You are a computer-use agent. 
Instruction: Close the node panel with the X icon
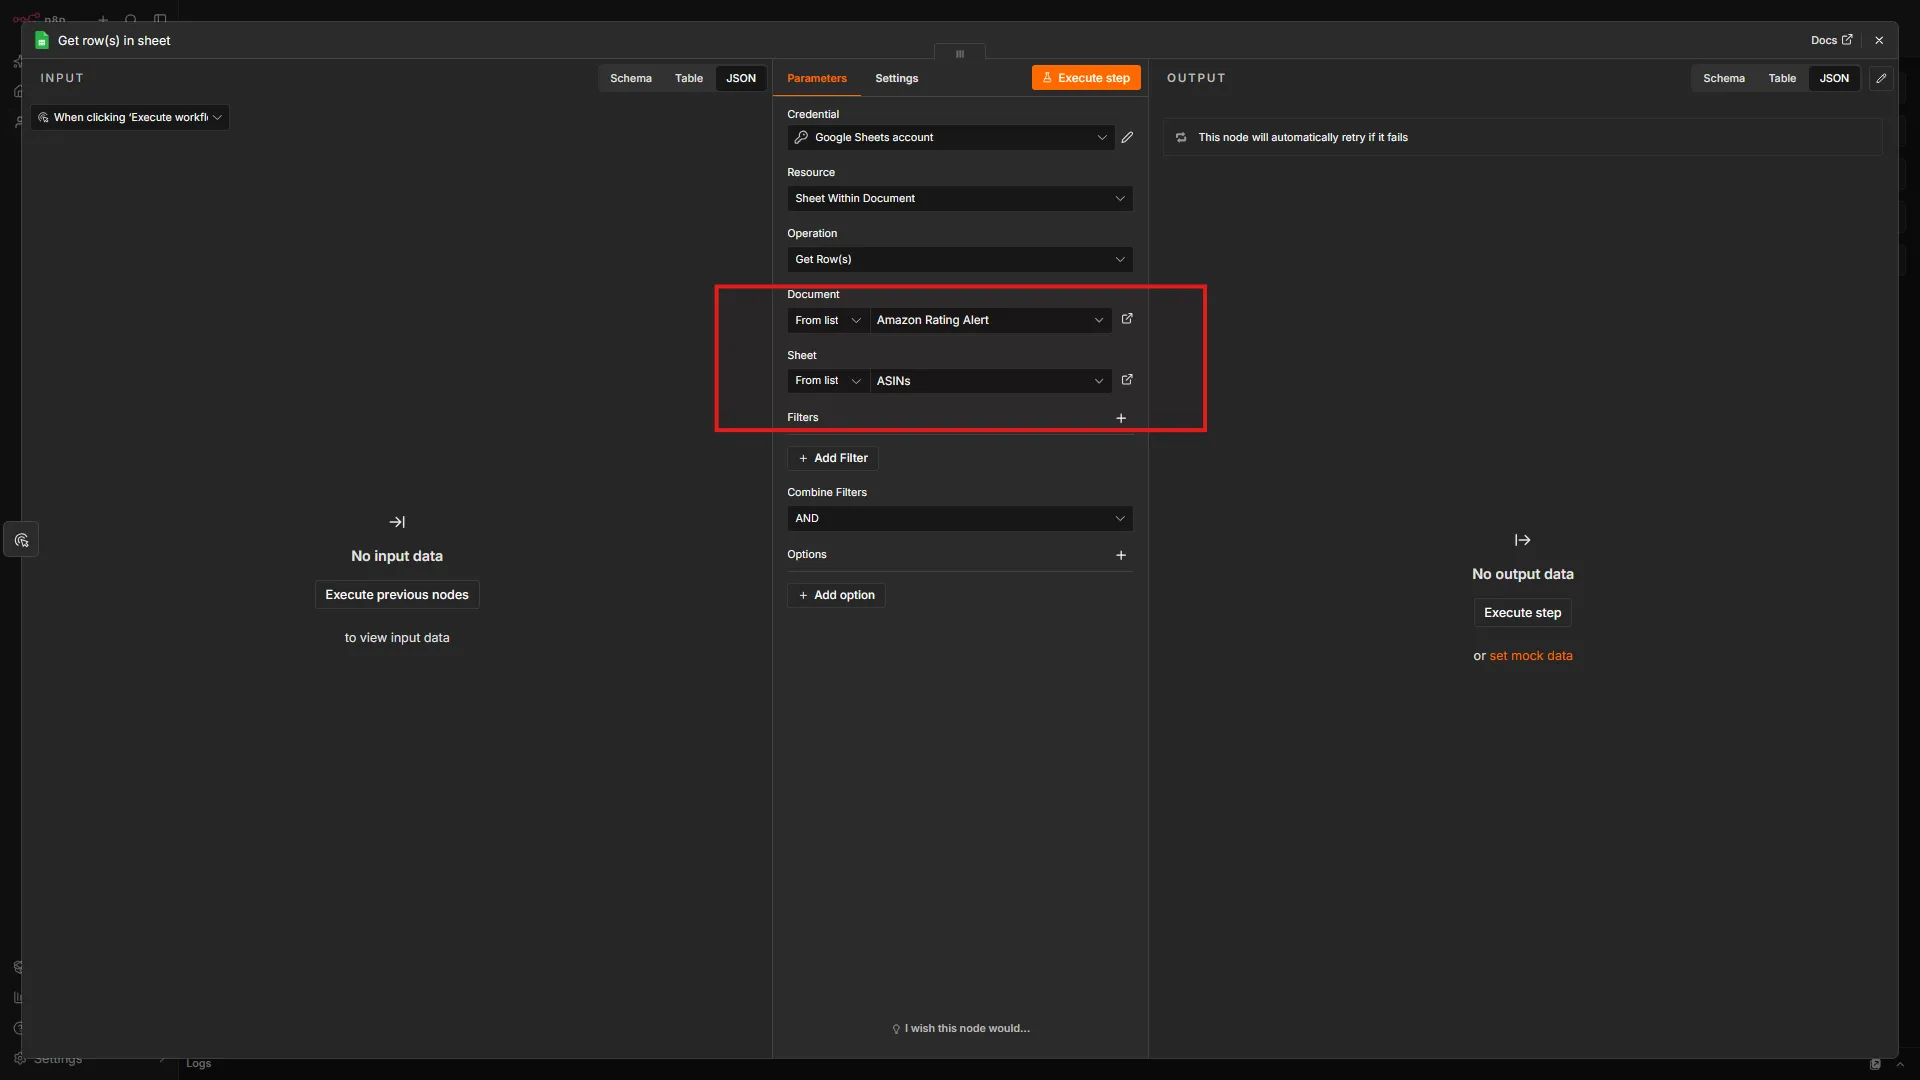[1879, 41]
